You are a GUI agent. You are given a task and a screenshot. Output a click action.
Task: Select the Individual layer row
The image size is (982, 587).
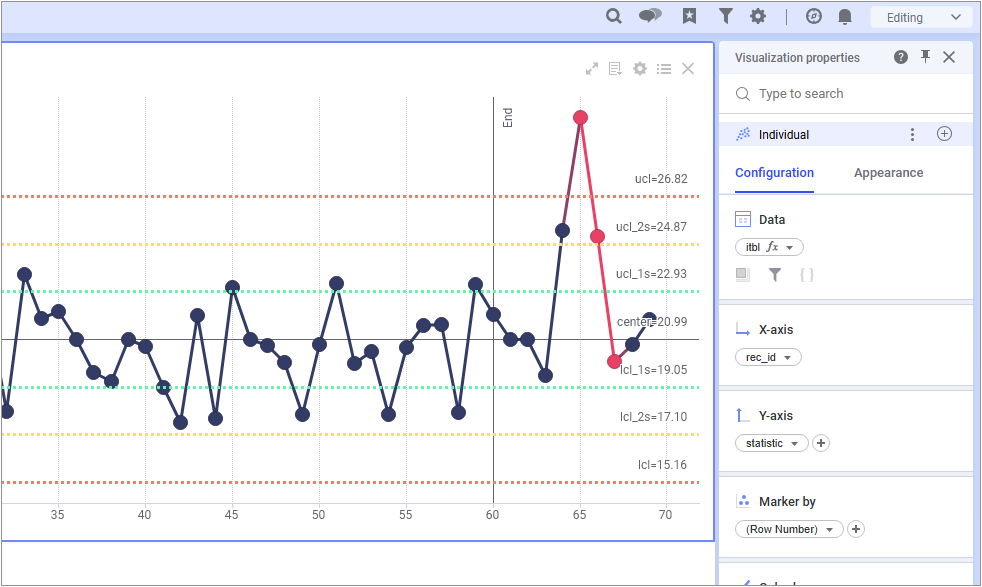845,134
